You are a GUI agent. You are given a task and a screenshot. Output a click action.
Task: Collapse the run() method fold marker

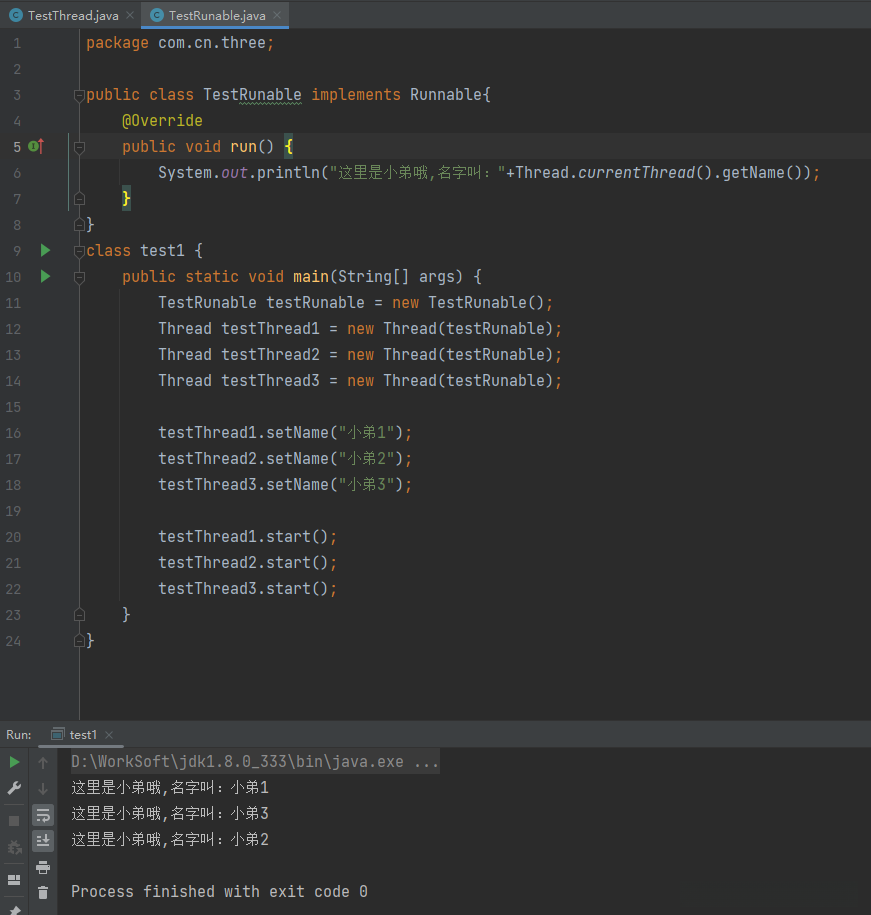[x=79, y=147]
